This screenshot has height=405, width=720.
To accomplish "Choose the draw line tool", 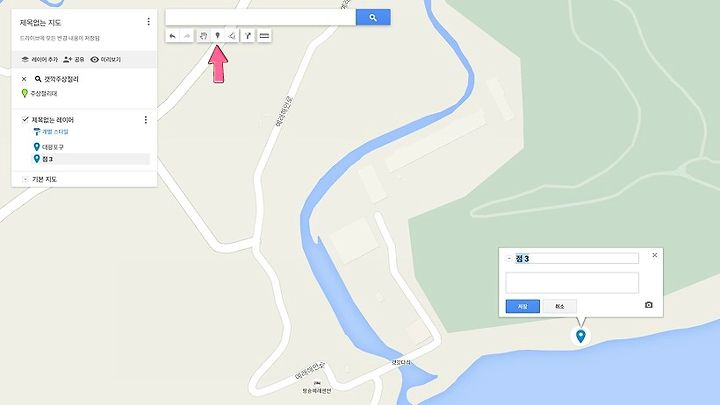I will tap(232, 36).
